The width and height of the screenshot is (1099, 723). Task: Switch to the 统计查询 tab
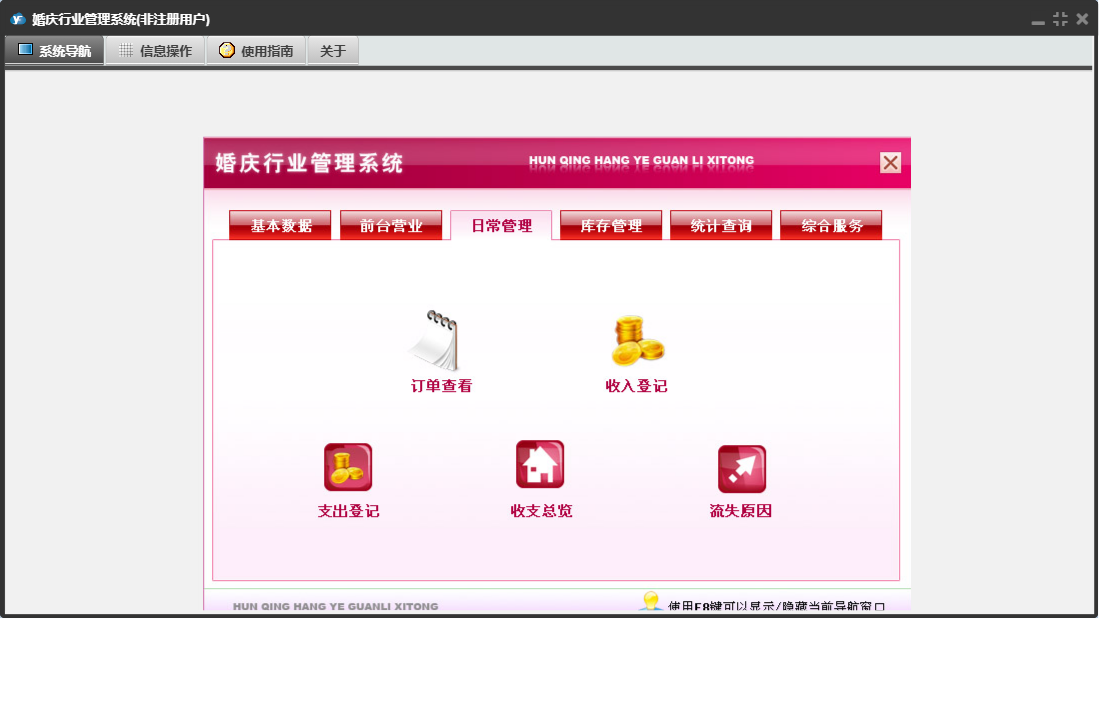coord(721,225)
